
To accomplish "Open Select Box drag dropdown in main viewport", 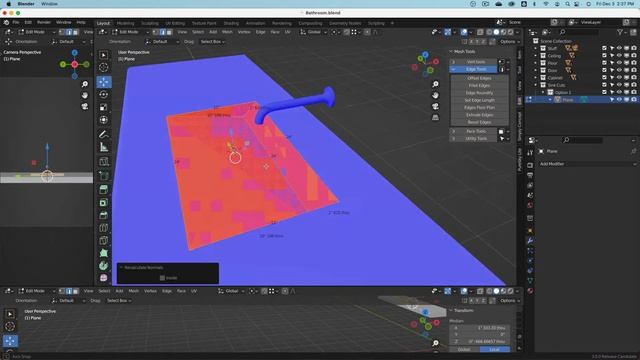I will coord(212,42).
